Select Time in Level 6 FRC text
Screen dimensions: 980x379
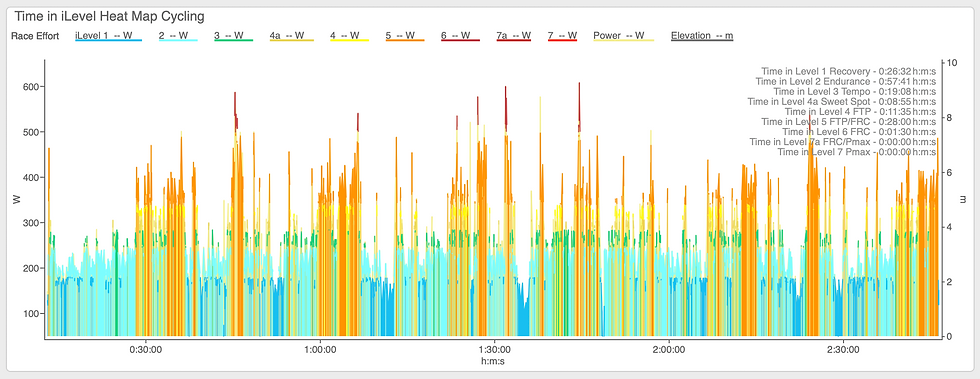859,131
